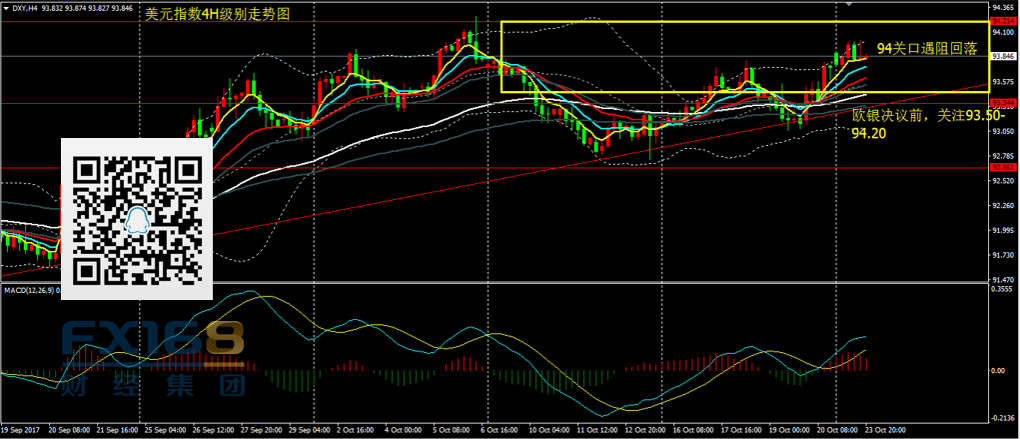1020x439 pixels.
Task: Click the current price tag 93.846
Action: point(1002,57)
